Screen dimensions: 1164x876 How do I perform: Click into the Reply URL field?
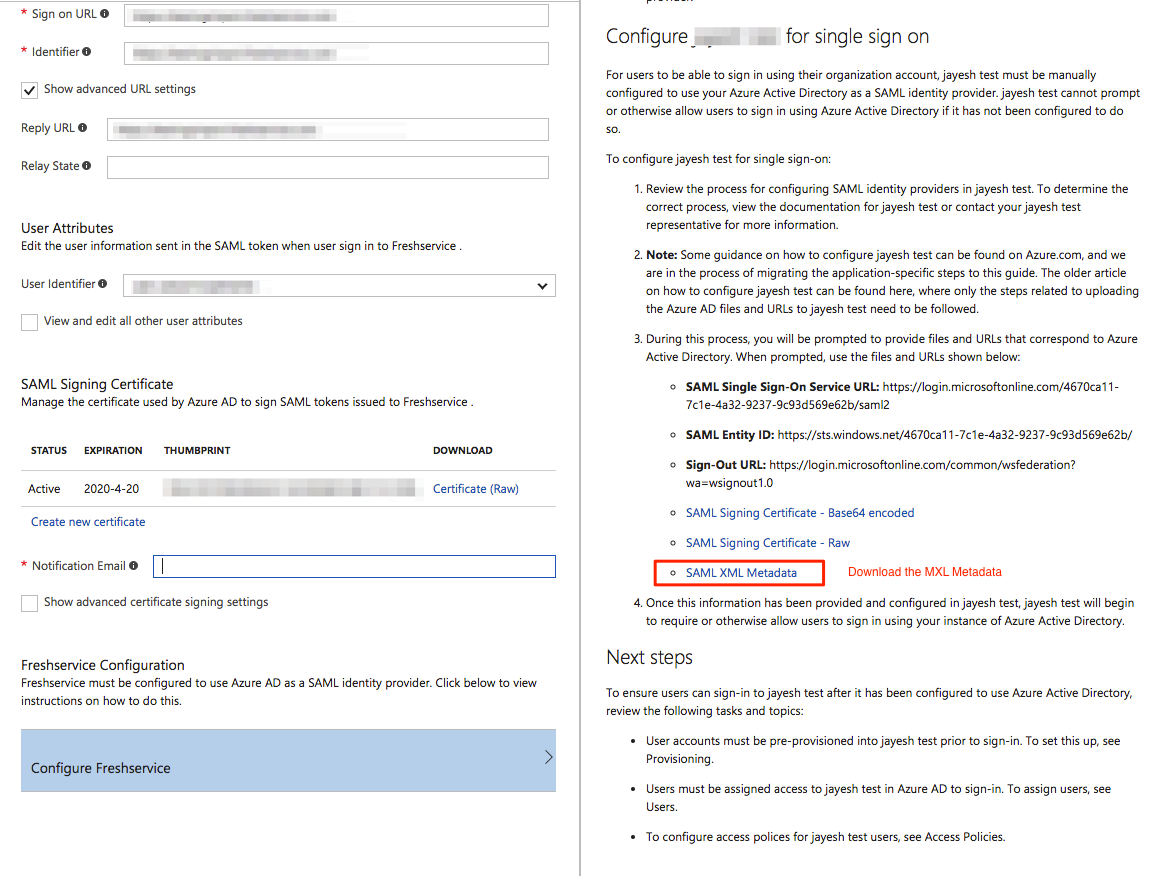tap(327, 129)
